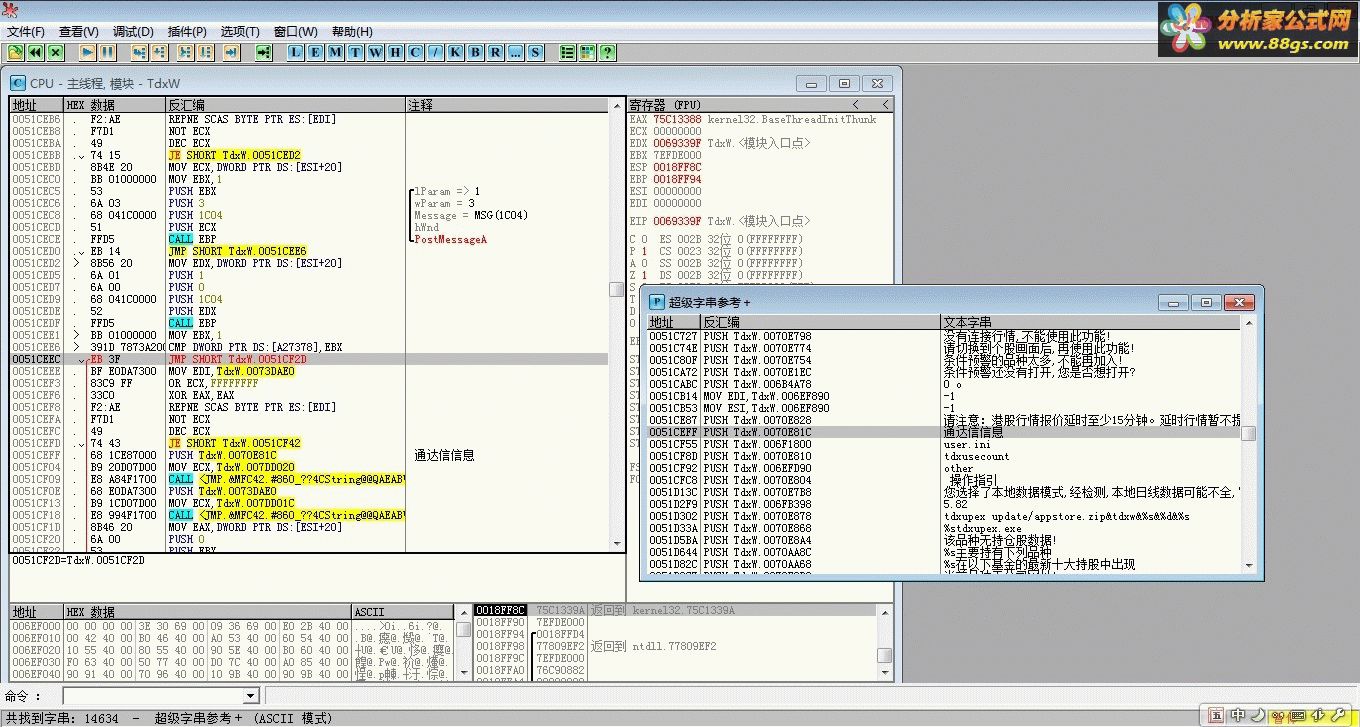This screenshot has width=1360, height=727.
Task: Open the 调试(D) menu
Action: click(133, 32)
